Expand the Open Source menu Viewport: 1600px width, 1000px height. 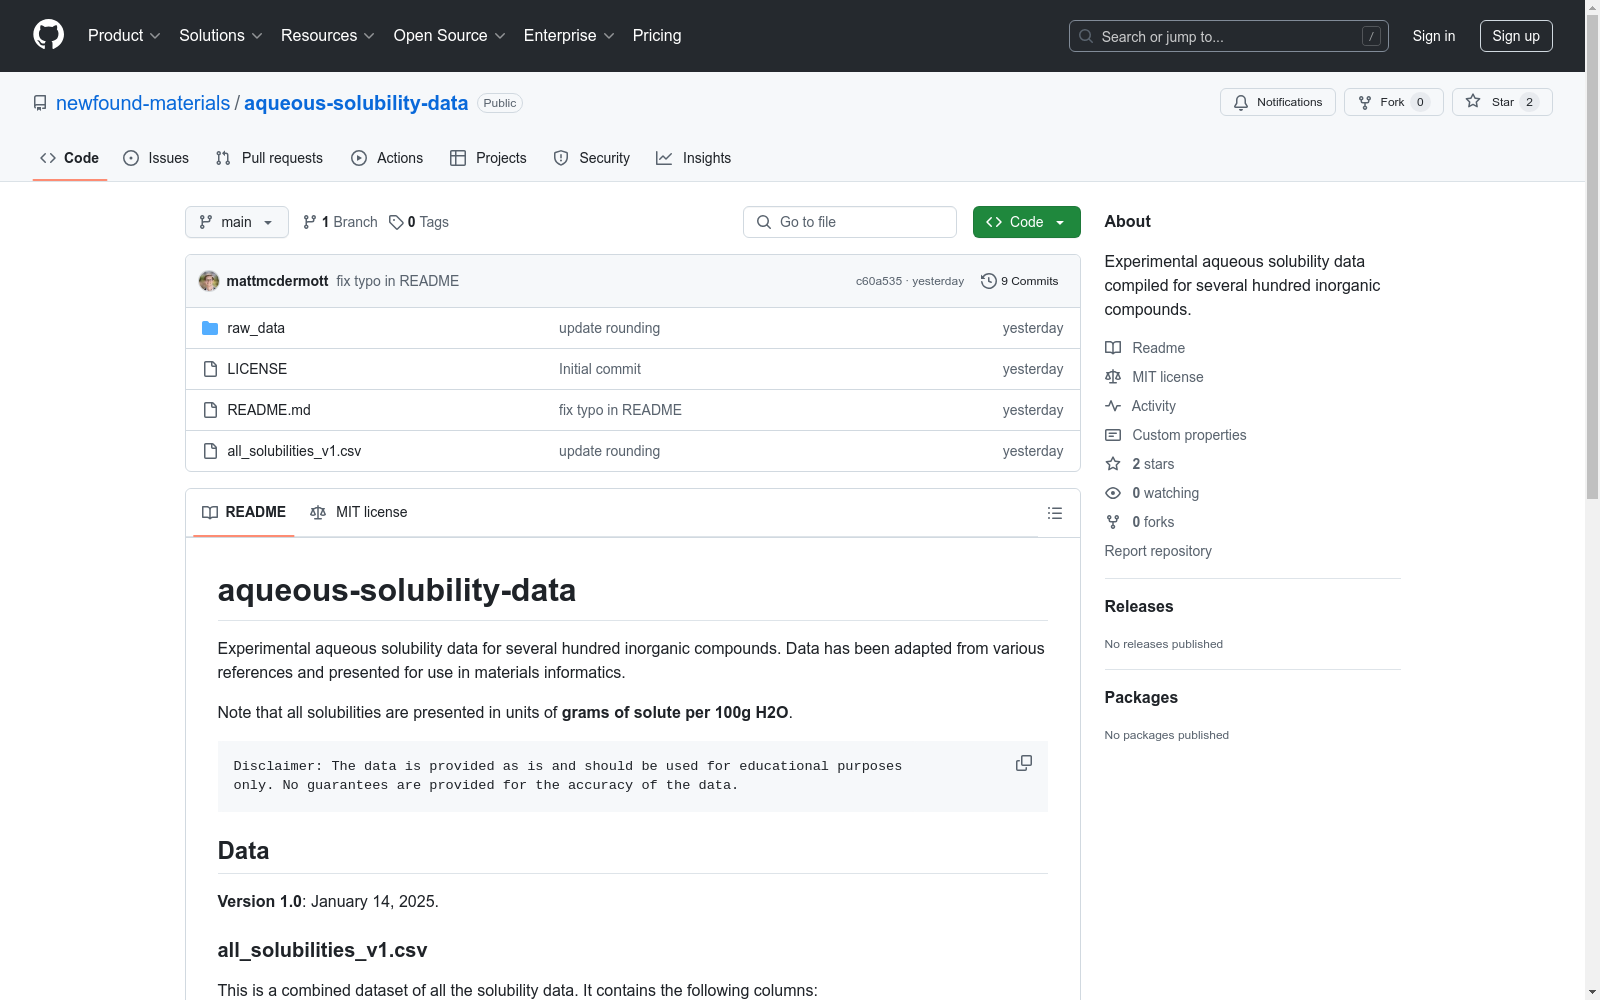pos(450,35)
